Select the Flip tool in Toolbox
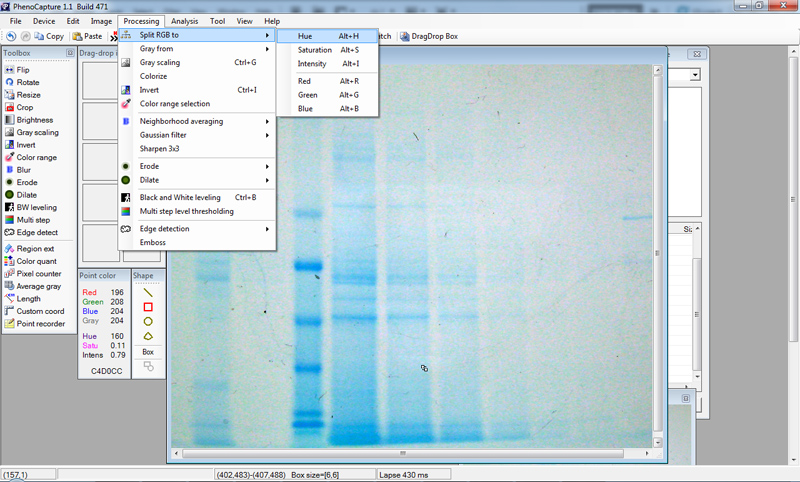Image resolution: width=800 pixels, height=482 pixels. pos(22,70)
